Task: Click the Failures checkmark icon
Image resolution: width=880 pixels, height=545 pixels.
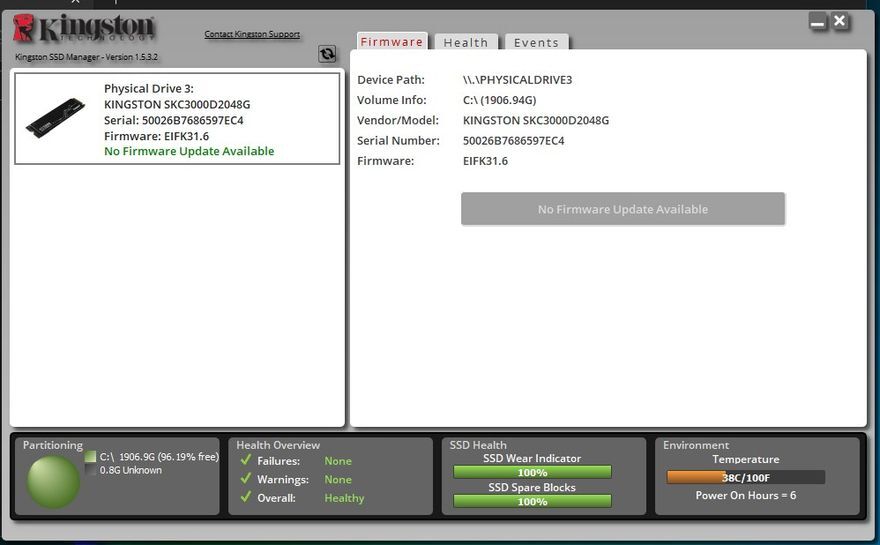Action: 245,460
